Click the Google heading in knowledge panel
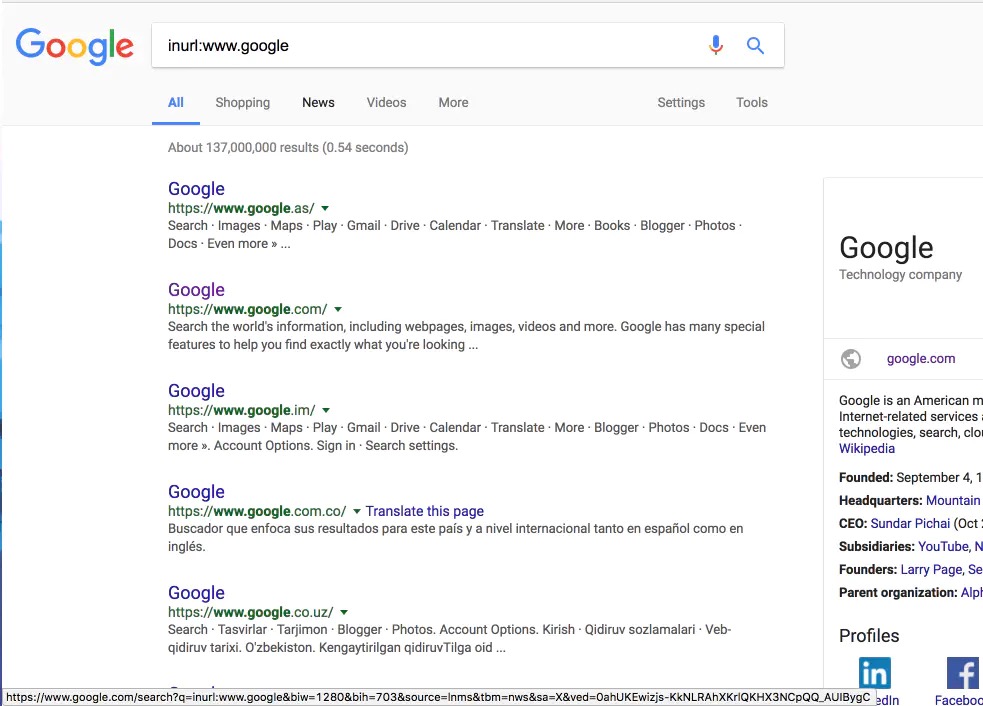 tap(886, 248)
